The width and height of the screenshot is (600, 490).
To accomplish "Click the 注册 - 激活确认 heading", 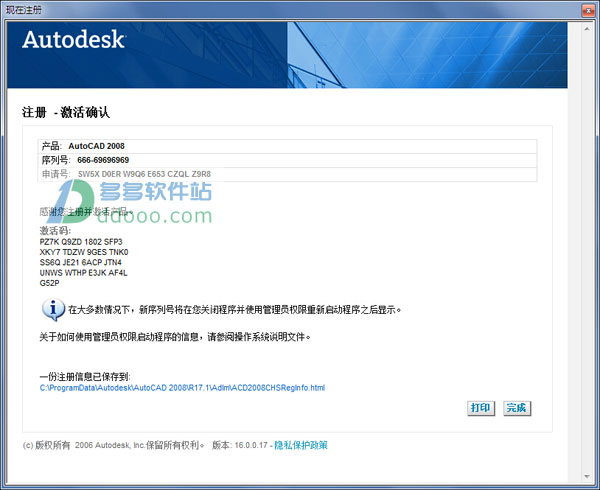I will tap(66, 112).
